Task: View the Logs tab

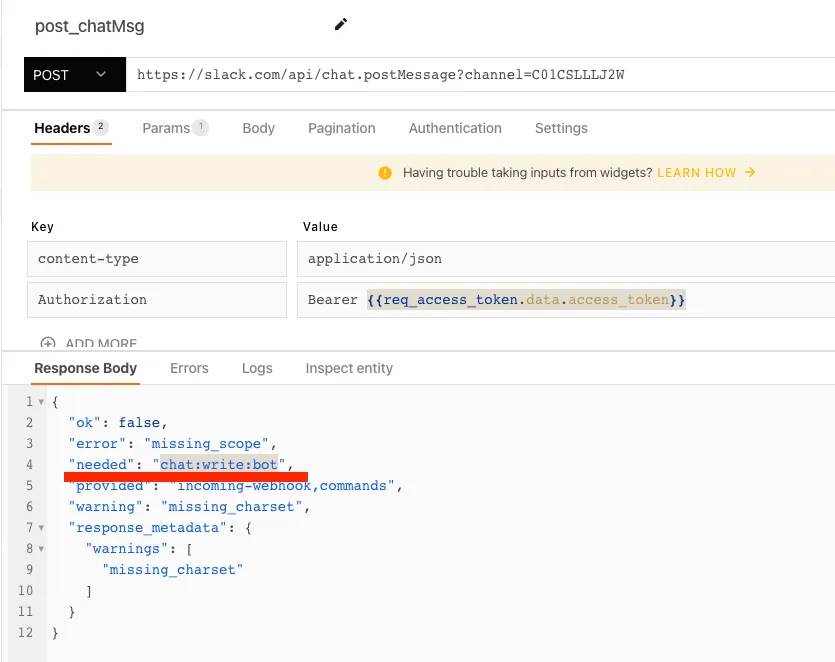Action: [x=257, y=368]
